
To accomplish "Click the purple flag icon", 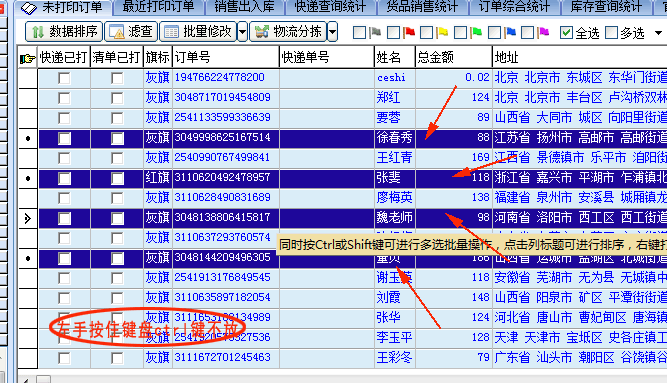I will (x=544, y=32).
